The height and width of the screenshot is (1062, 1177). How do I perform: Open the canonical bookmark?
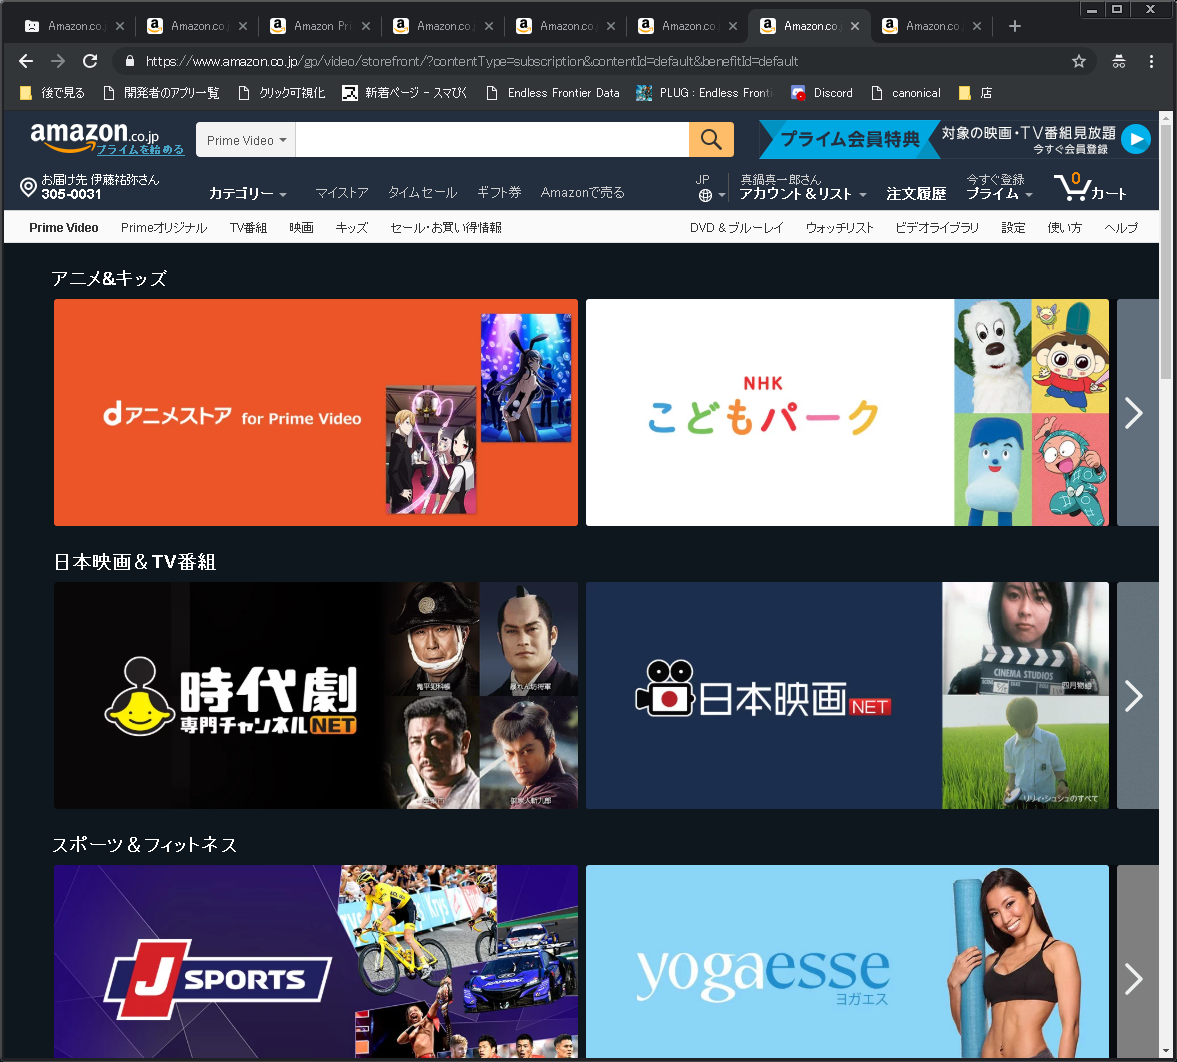tap(906, 93)
